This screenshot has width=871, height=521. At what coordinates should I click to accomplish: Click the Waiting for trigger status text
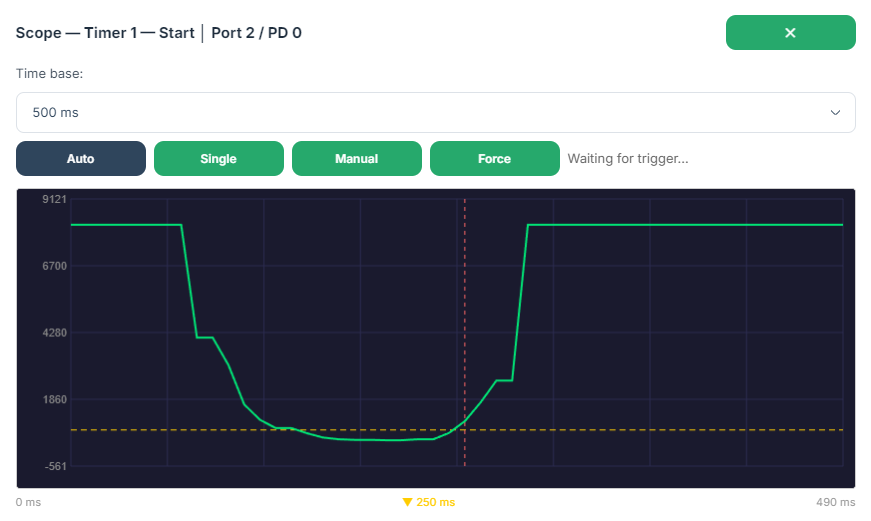[x=628, y=158]
